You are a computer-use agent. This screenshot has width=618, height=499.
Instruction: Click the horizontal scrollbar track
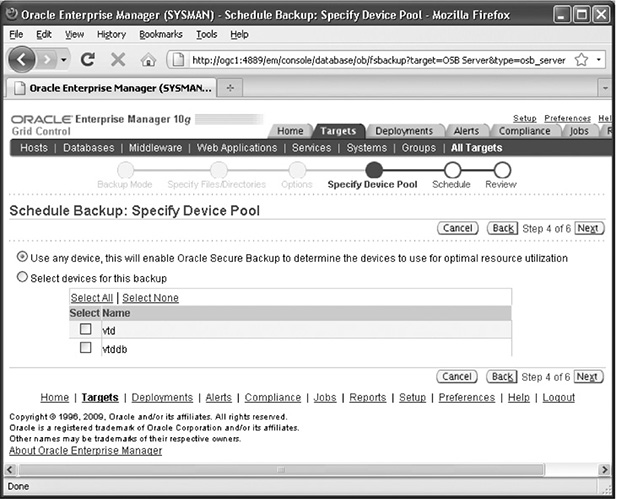(307, 469)
